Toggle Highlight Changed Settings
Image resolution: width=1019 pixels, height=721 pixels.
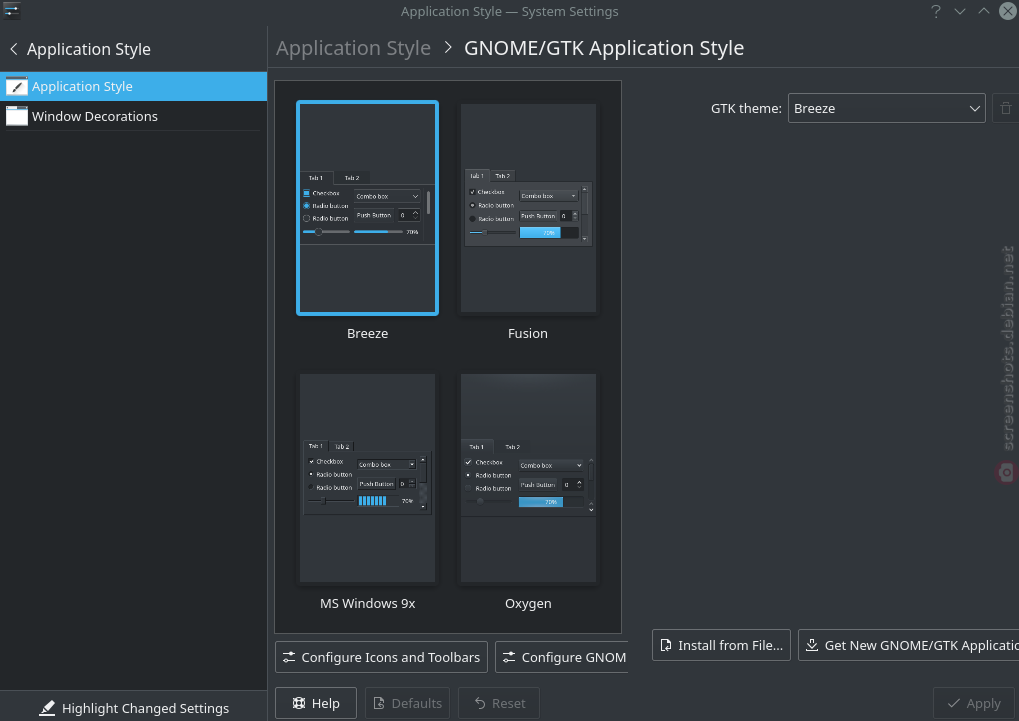(133, 707)
